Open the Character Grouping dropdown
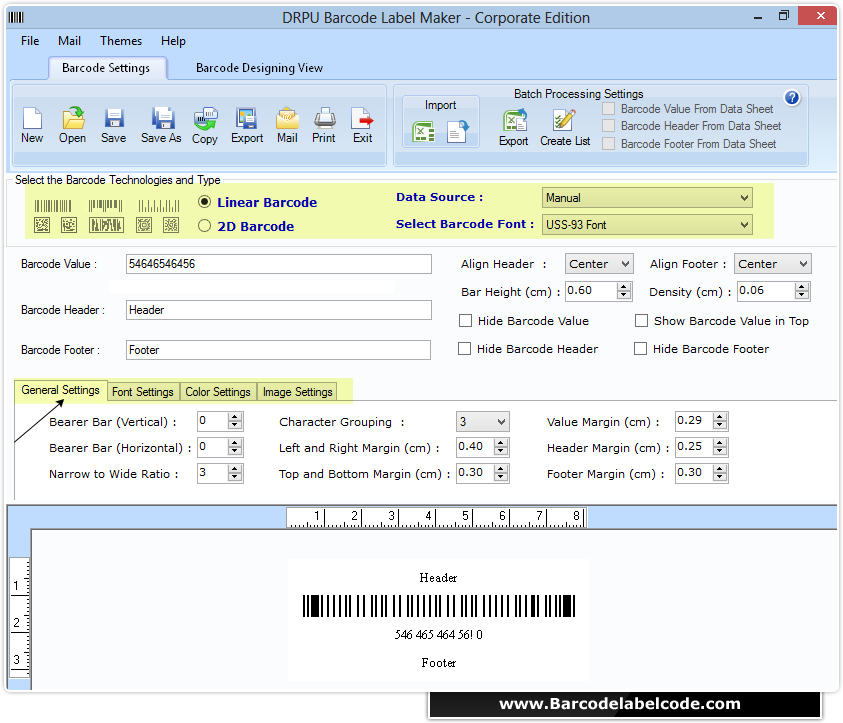 point(482,422)
